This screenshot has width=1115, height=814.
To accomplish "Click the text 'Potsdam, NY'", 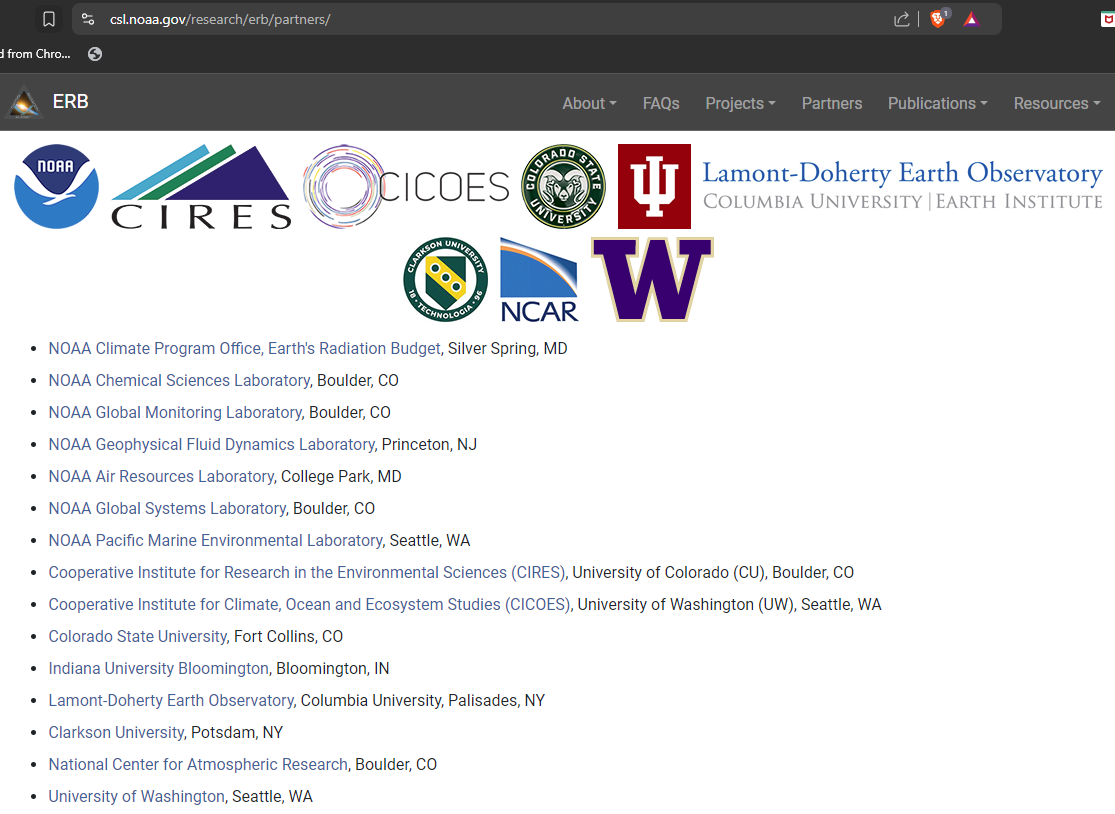I will coord(238,732).
